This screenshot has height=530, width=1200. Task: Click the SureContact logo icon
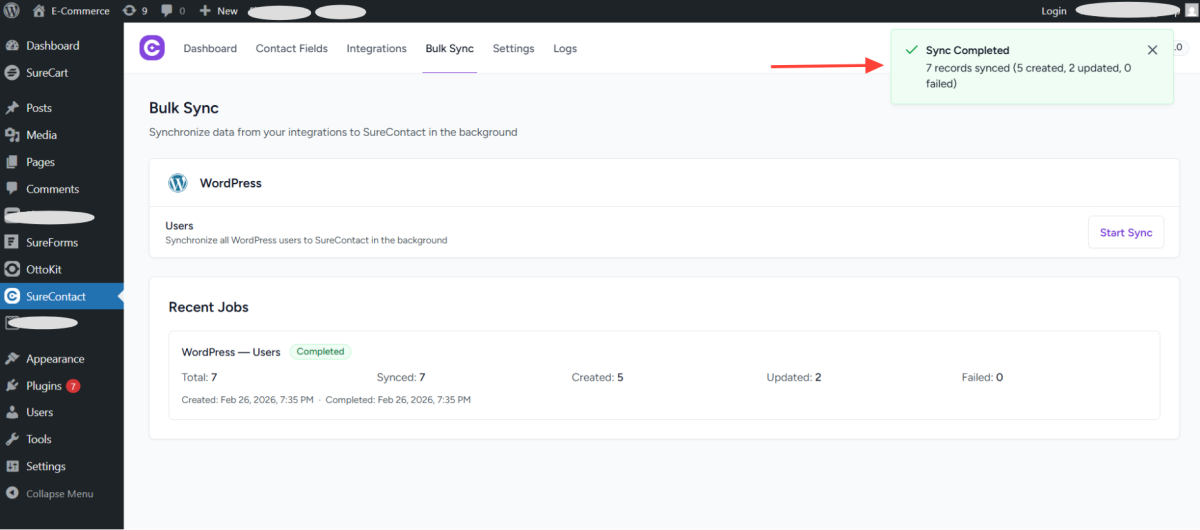pyautogui.click(x=152, y=48)
